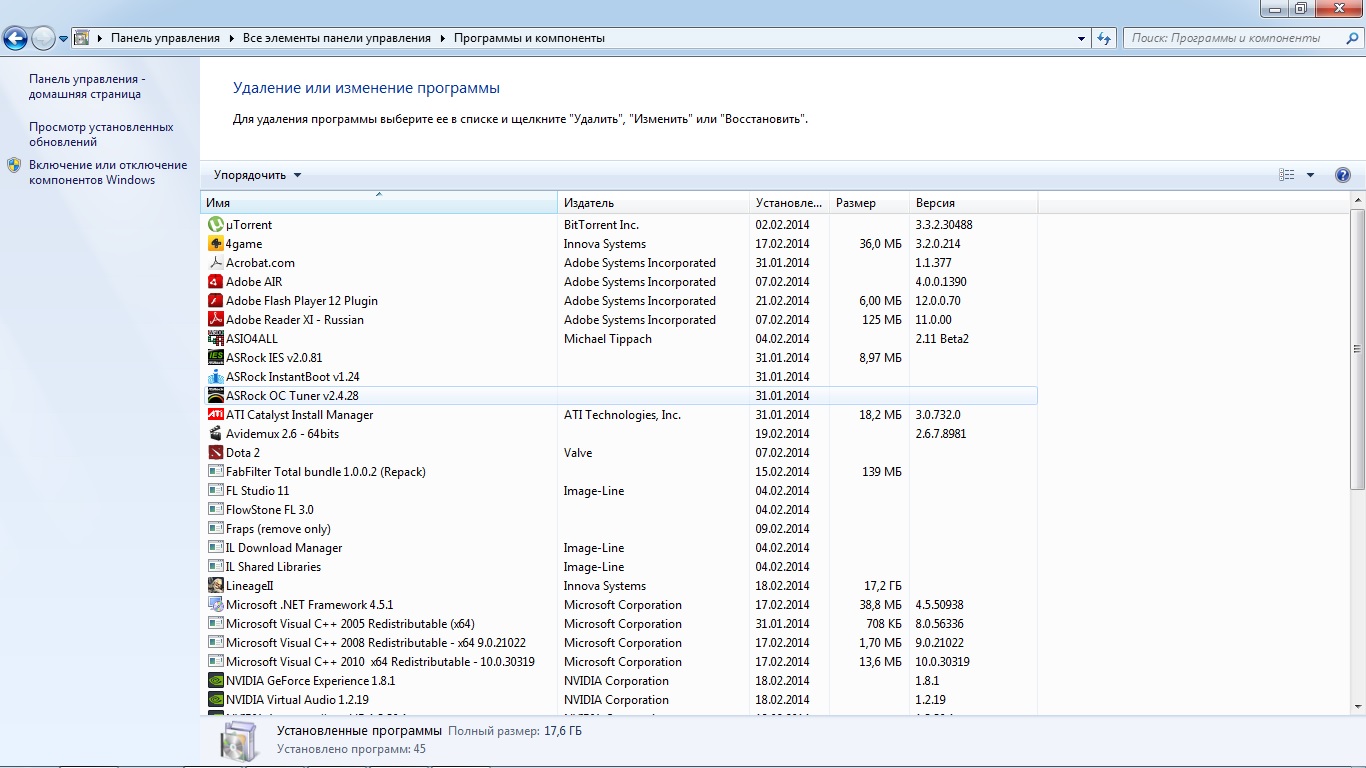Select the ASRock InstantBoot v1.24 icon
Viewport: 1366px width, 768px height.
215,377
